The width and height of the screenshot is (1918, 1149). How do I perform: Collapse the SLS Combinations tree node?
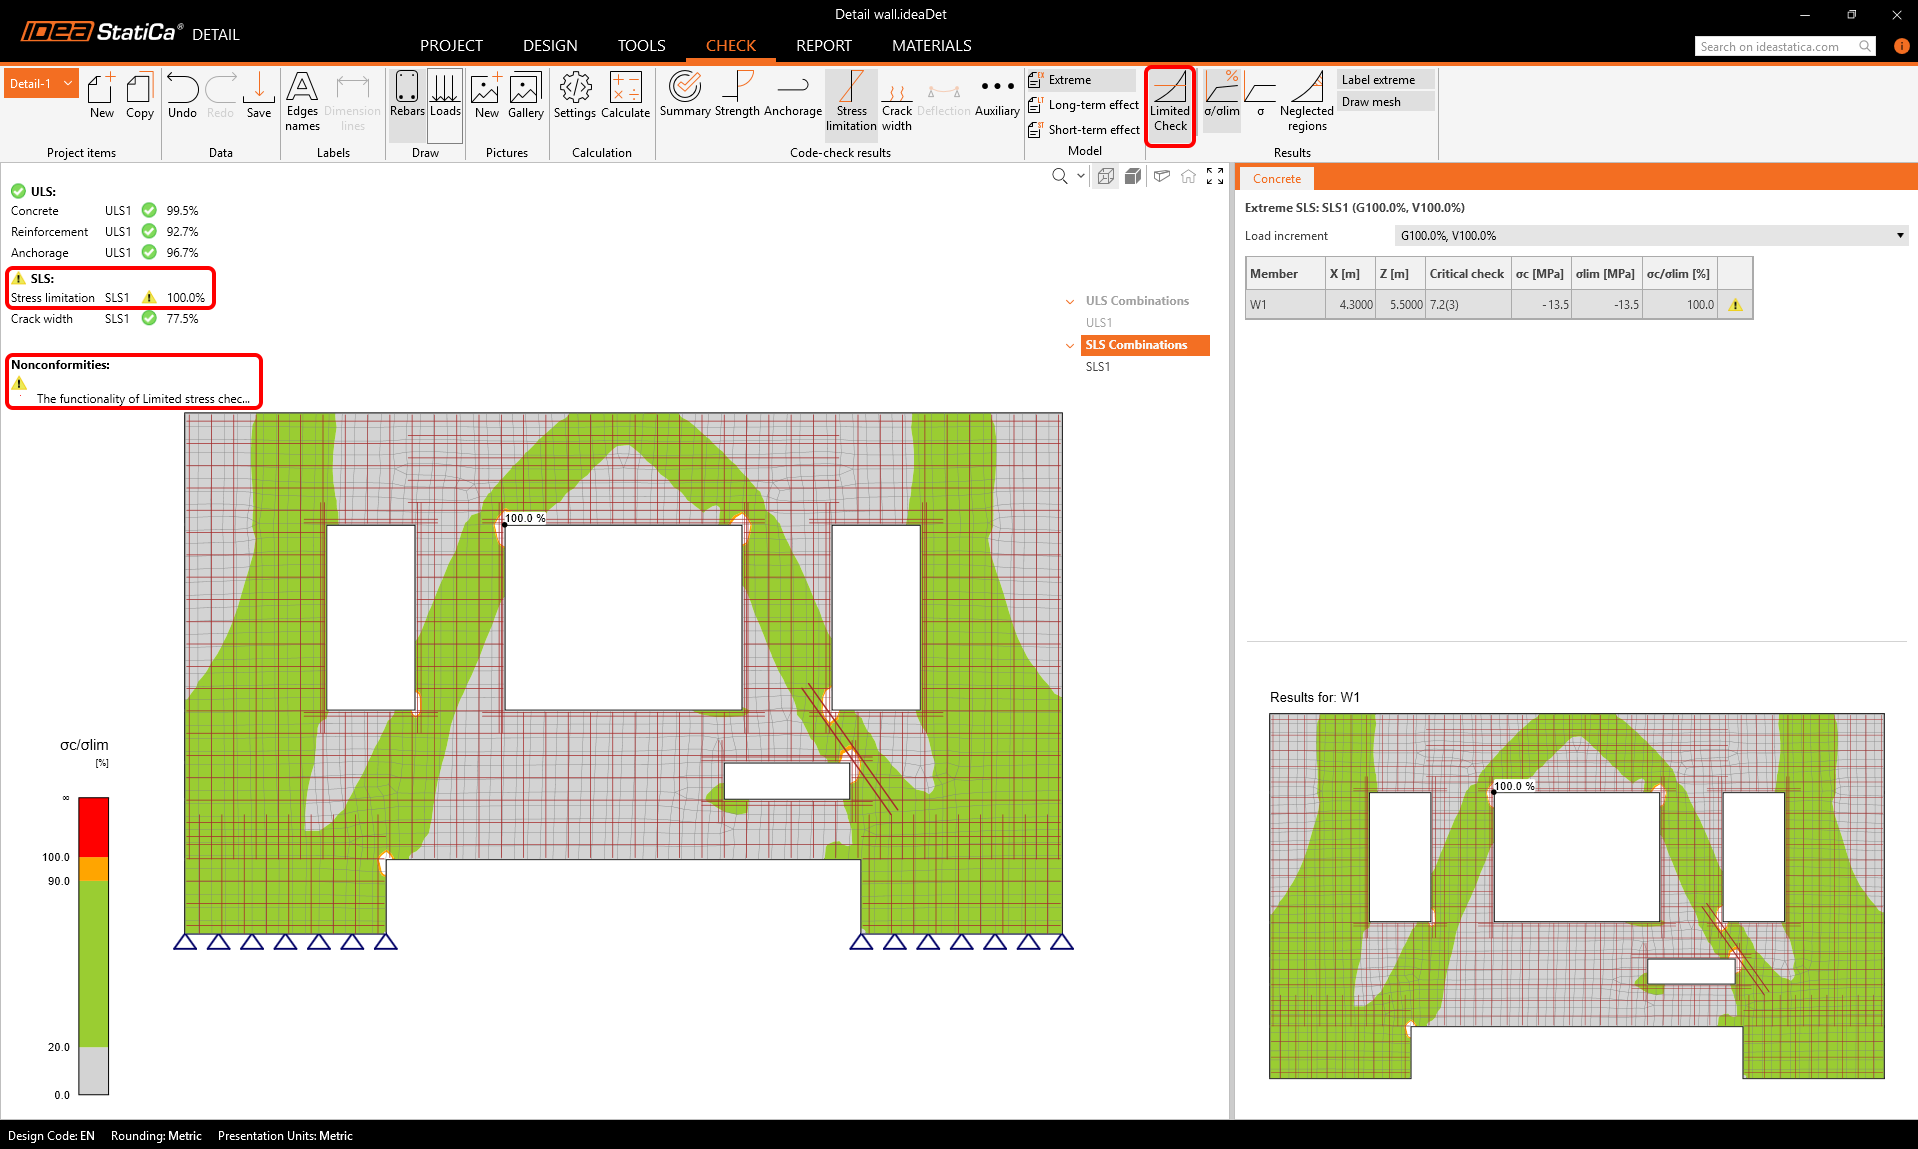(x=1070, y=346)
